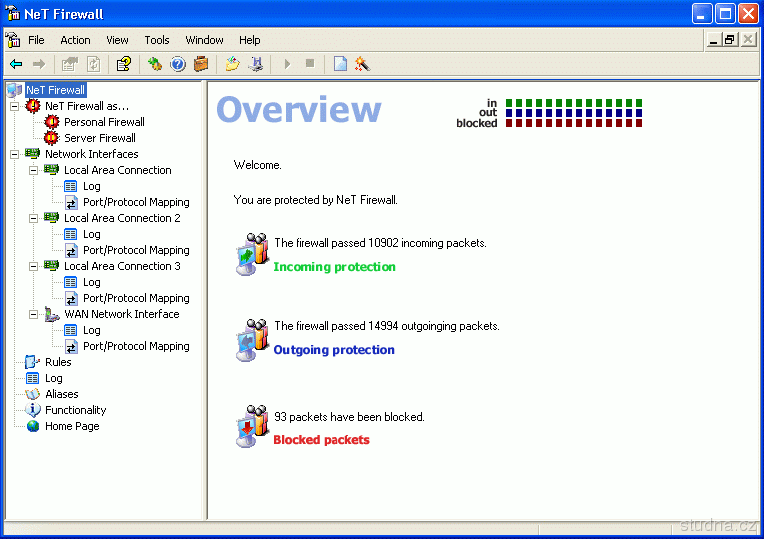The image size is (764, 539).
Task: Open the Tools menu
Action: [157, 40]
